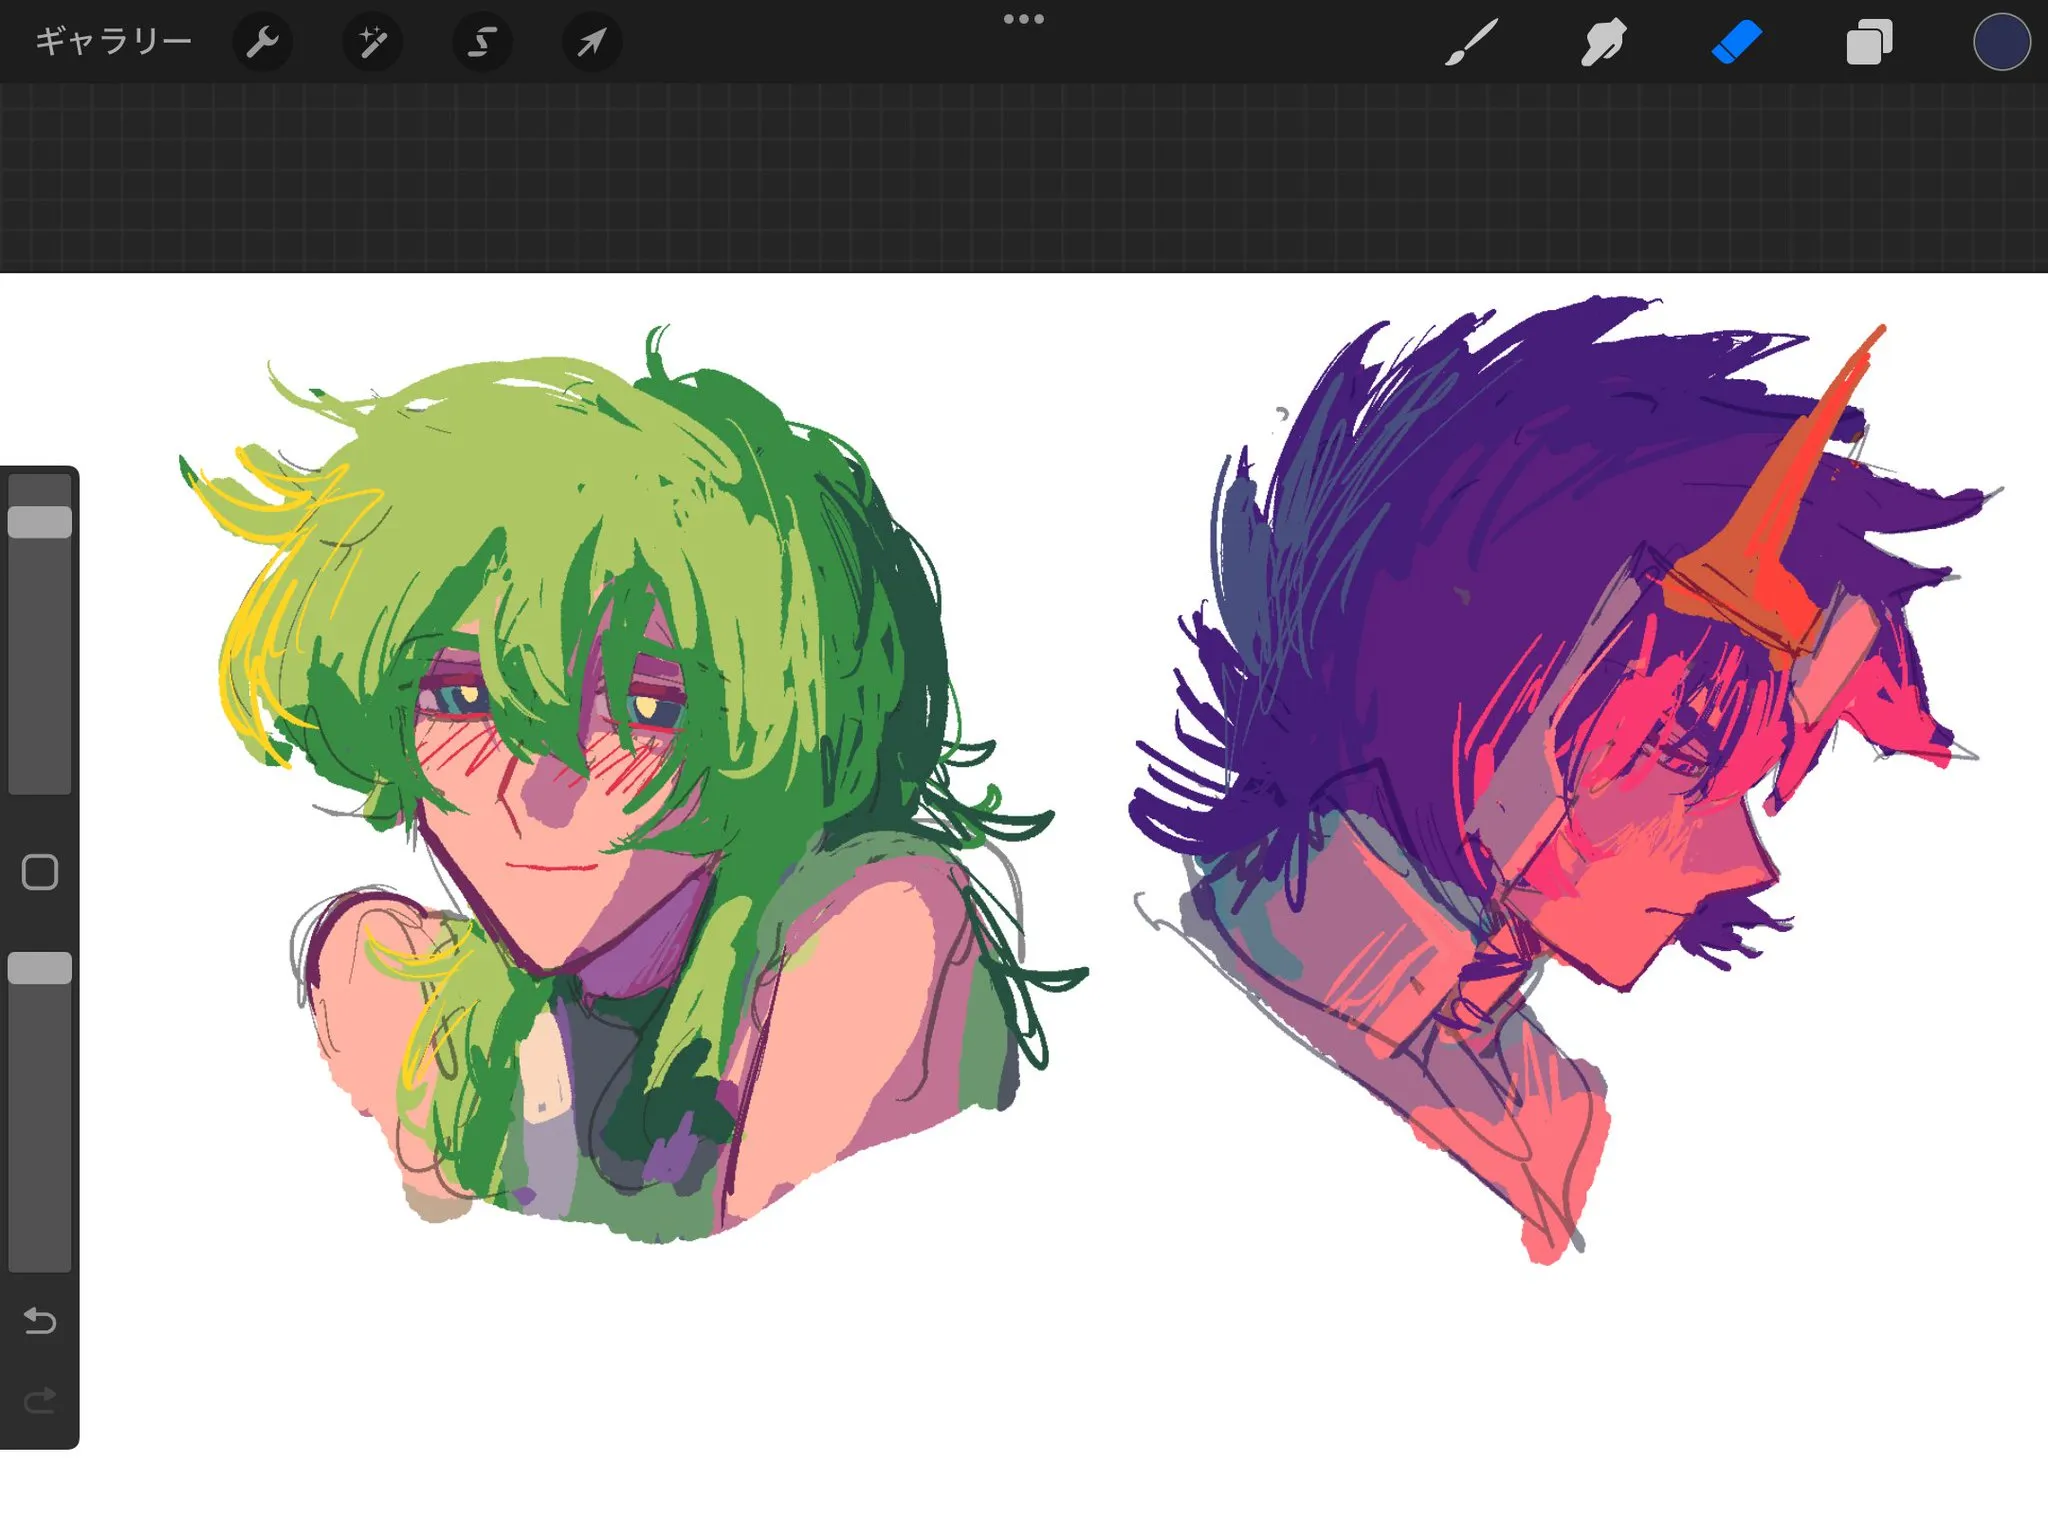Viewport: 2048px width, 1536px height.
Task: Click the opacity slider handle
Action: tap(40, 968)
